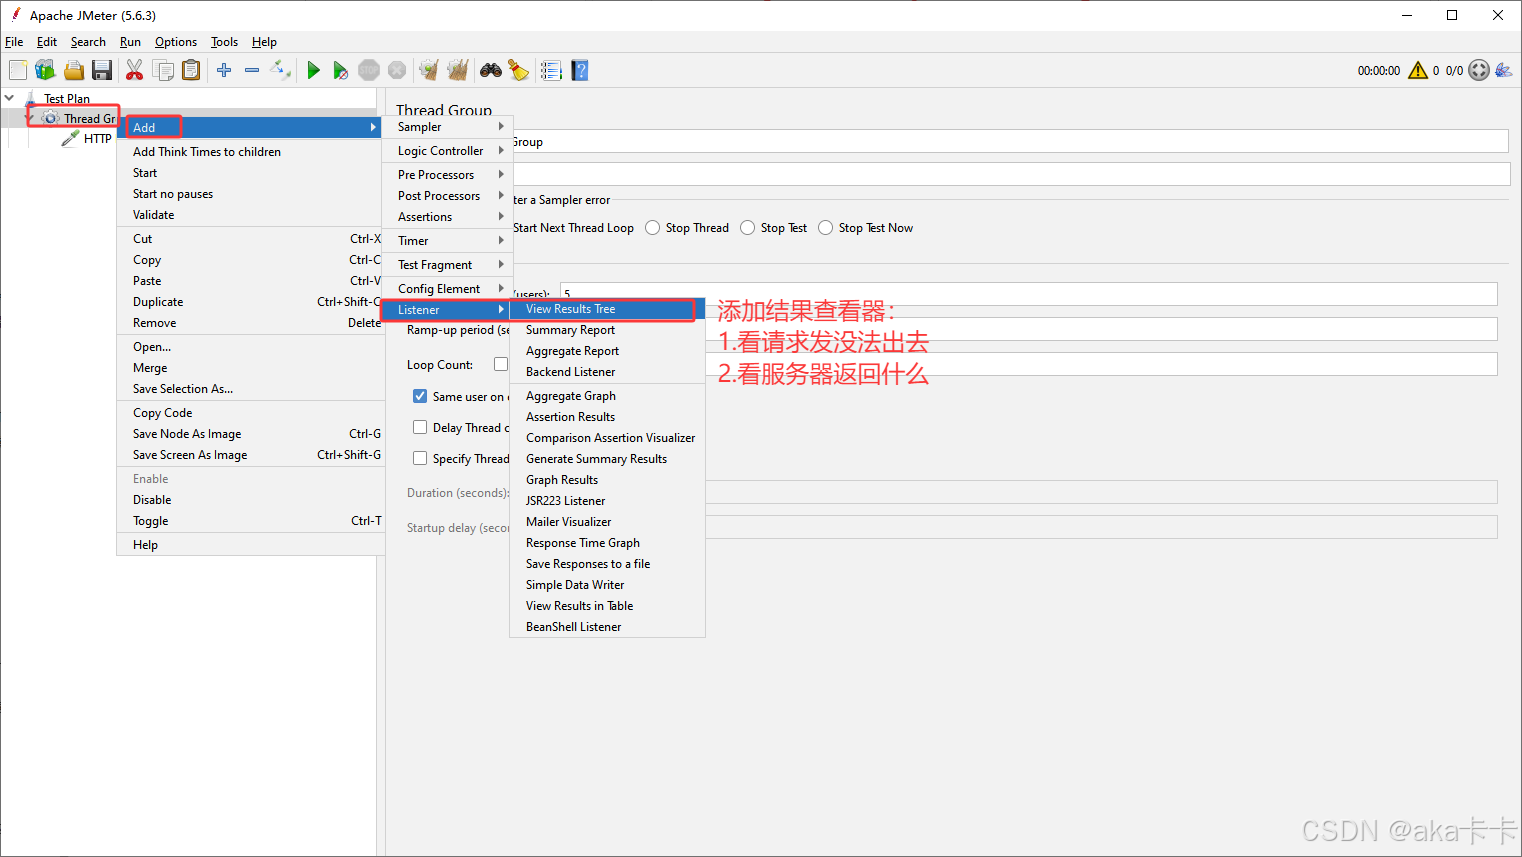Select Duplicate in context menu
The width and height of the screenshot is (1522, 857).
point(249,302)
